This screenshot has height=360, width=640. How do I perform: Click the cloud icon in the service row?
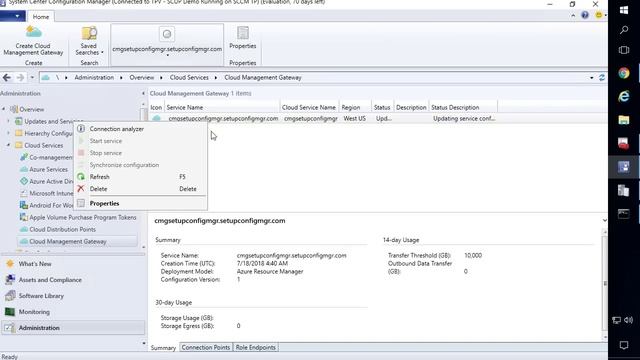(x=156, y=118)
